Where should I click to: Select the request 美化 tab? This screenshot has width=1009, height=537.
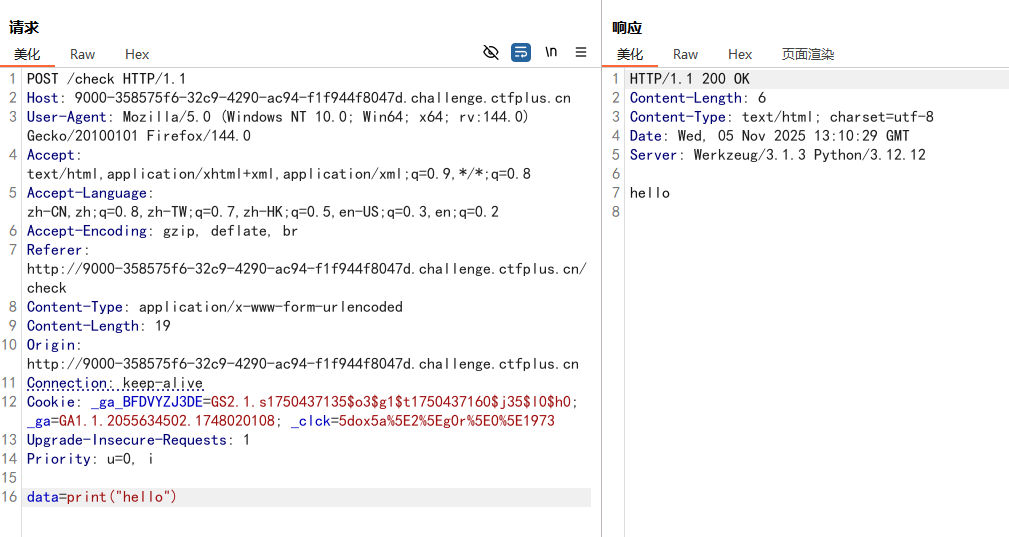tap(27, 54)
